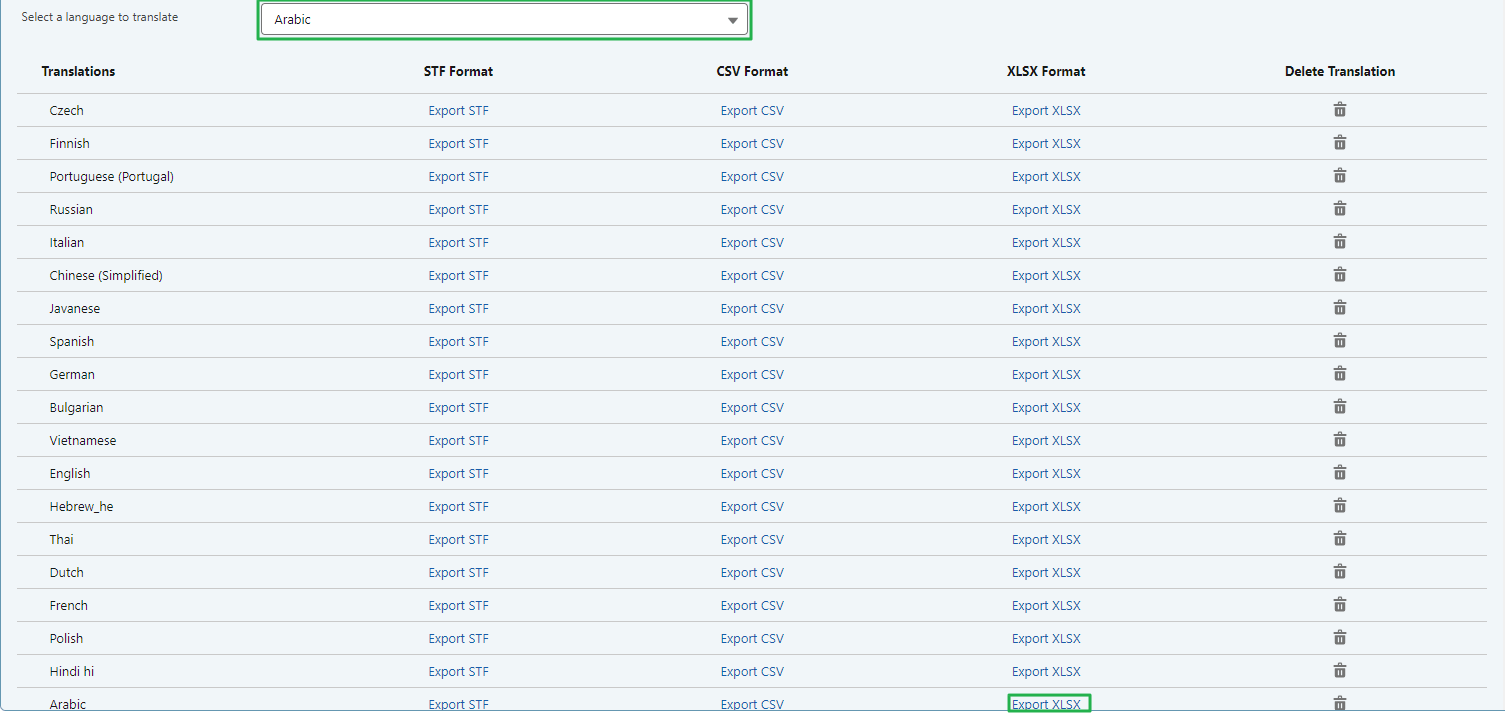
Task: Delete the Arabic translation
Action: click(x=1340, y=703)
